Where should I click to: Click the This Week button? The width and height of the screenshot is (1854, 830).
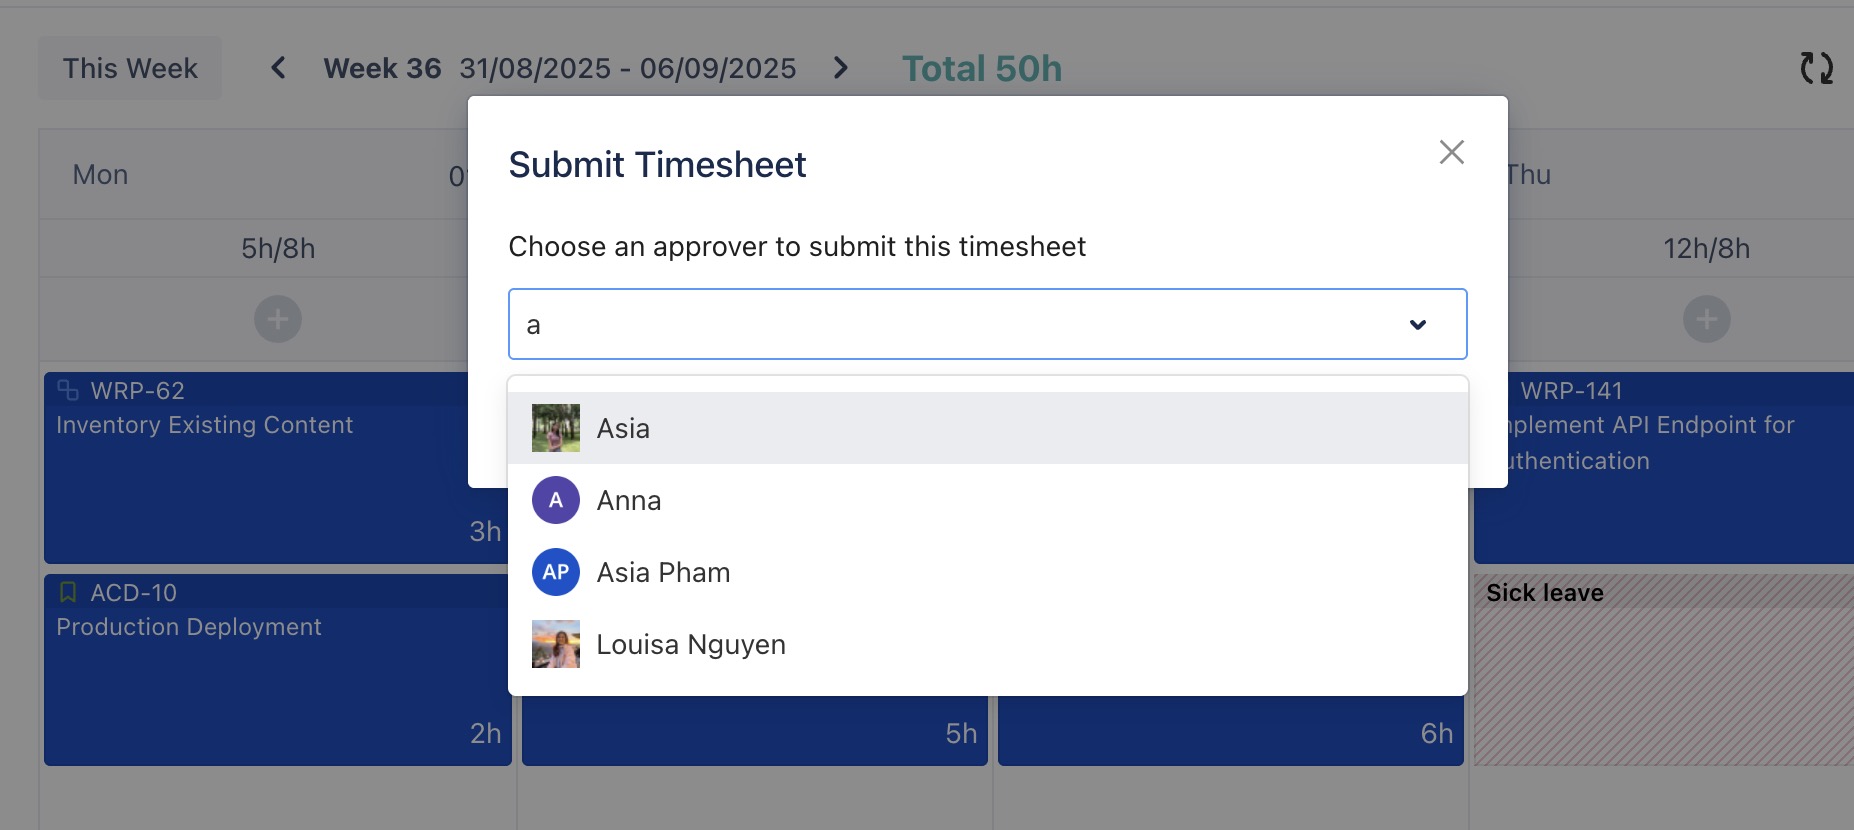tap(130, 68)
